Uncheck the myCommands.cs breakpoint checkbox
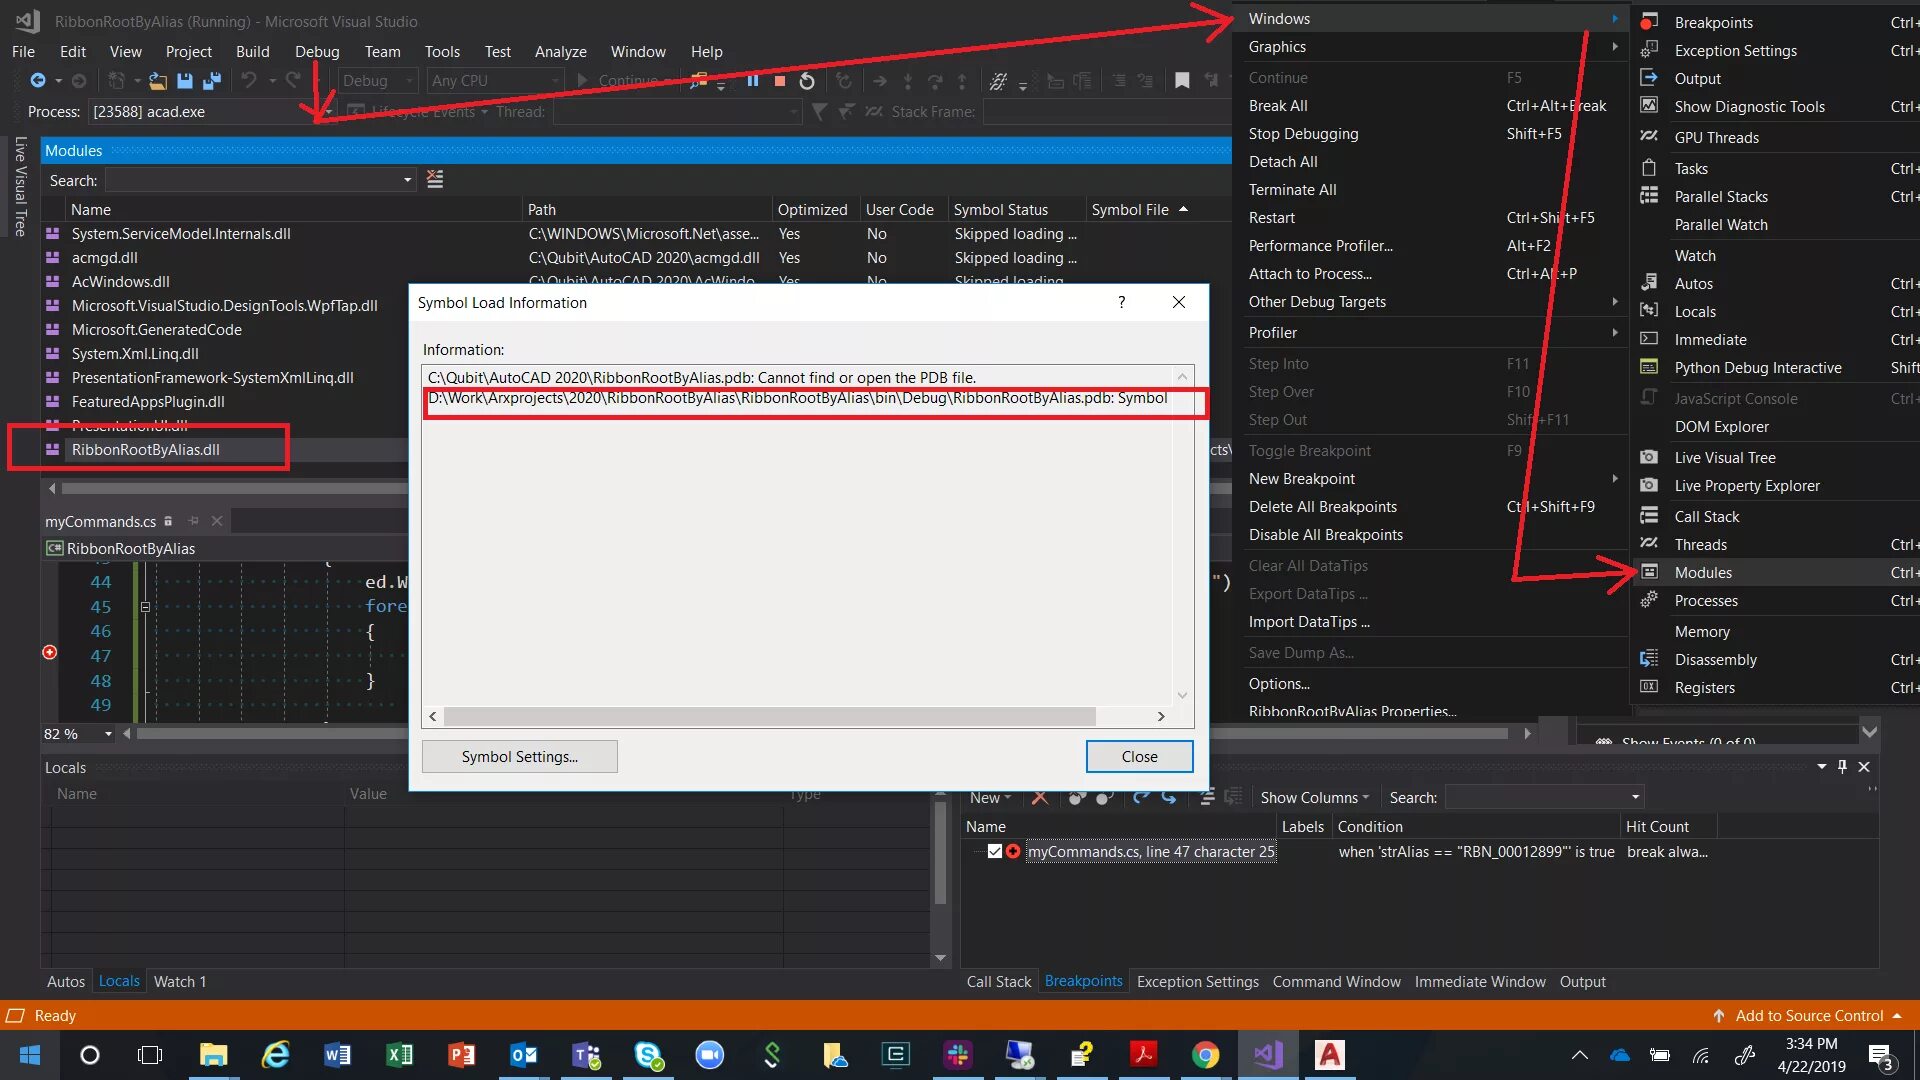The height and width of the screenshot is (1080, 1920). 994,852
